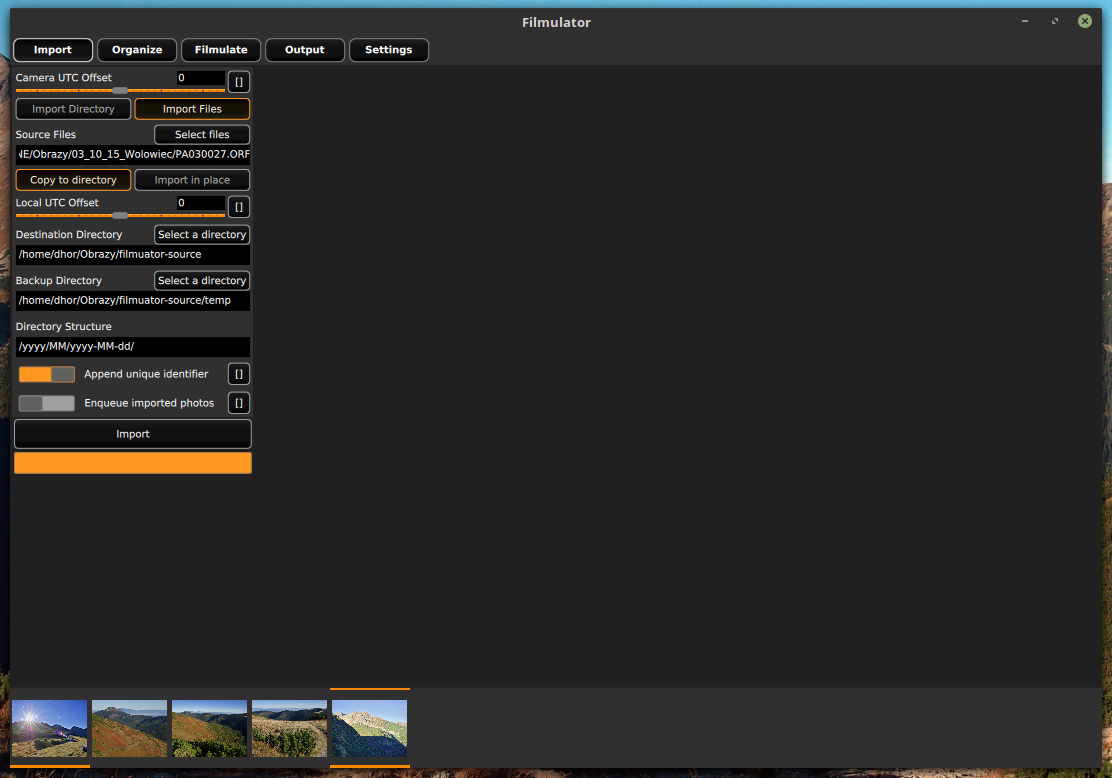The width and height of the screenshot is (1112, 778).
Task: Select the third filmstrip thumbnail
Action: coord(209,728)
